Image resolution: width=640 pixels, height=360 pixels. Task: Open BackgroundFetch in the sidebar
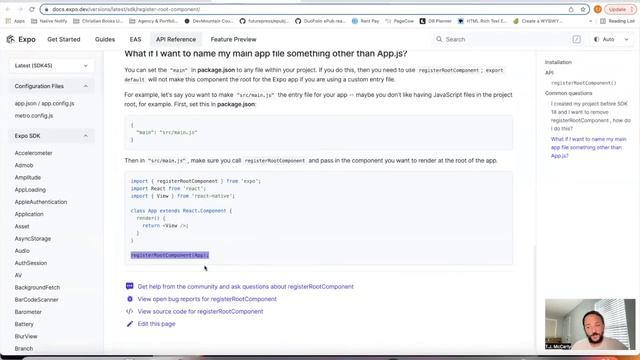pos(37,287)
